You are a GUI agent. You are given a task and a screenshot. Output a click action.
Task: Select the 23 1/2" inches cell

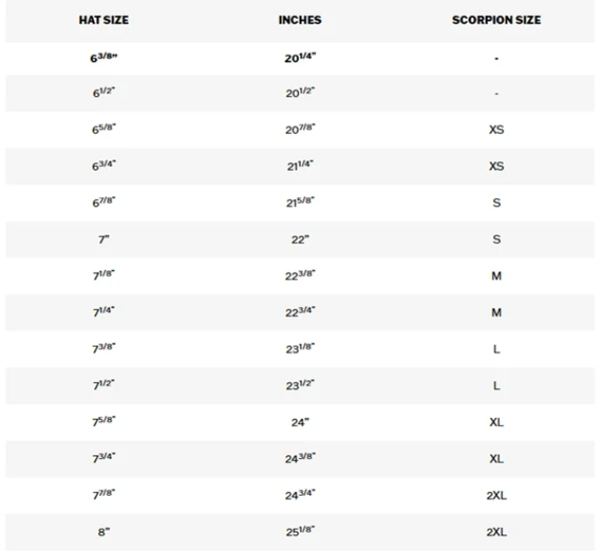(x=300, y=385)
